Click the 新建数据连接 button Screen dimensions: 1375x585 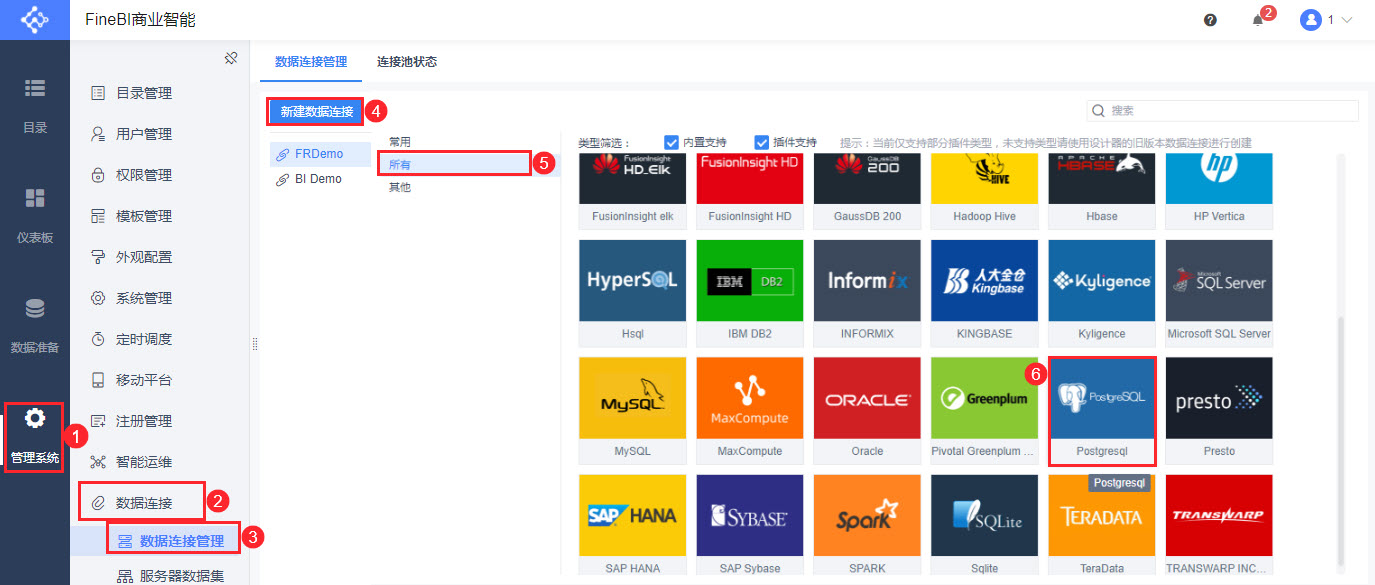[x=316, y=111]
